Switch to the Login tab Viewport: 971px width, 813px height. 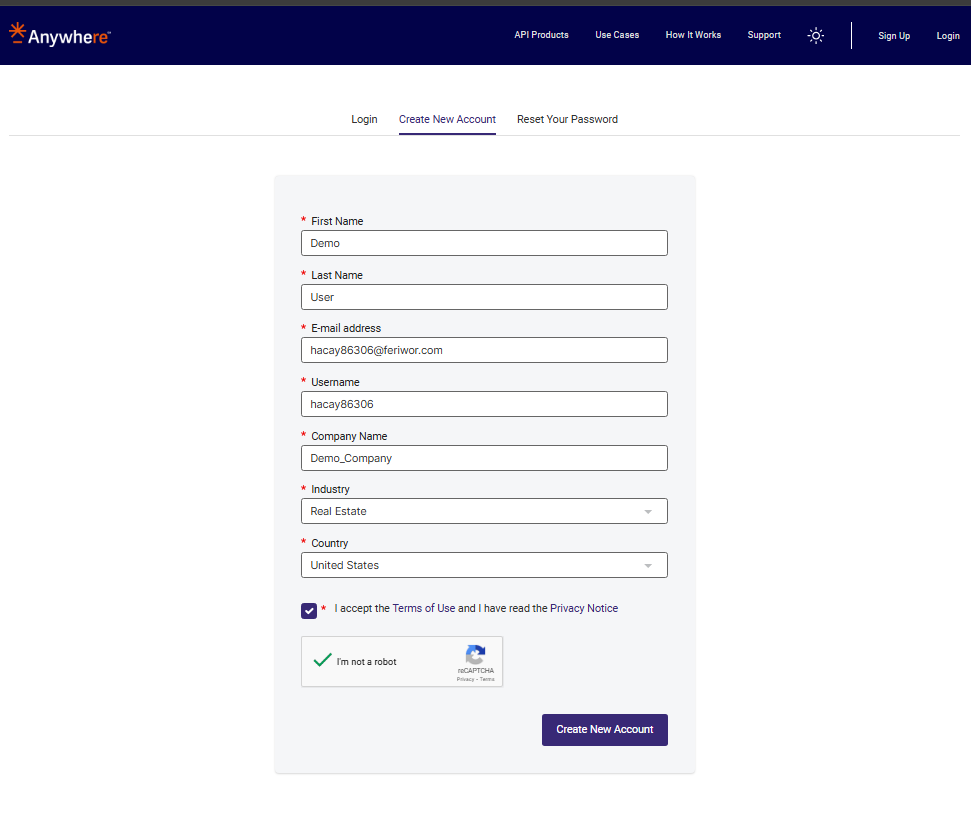364,119
